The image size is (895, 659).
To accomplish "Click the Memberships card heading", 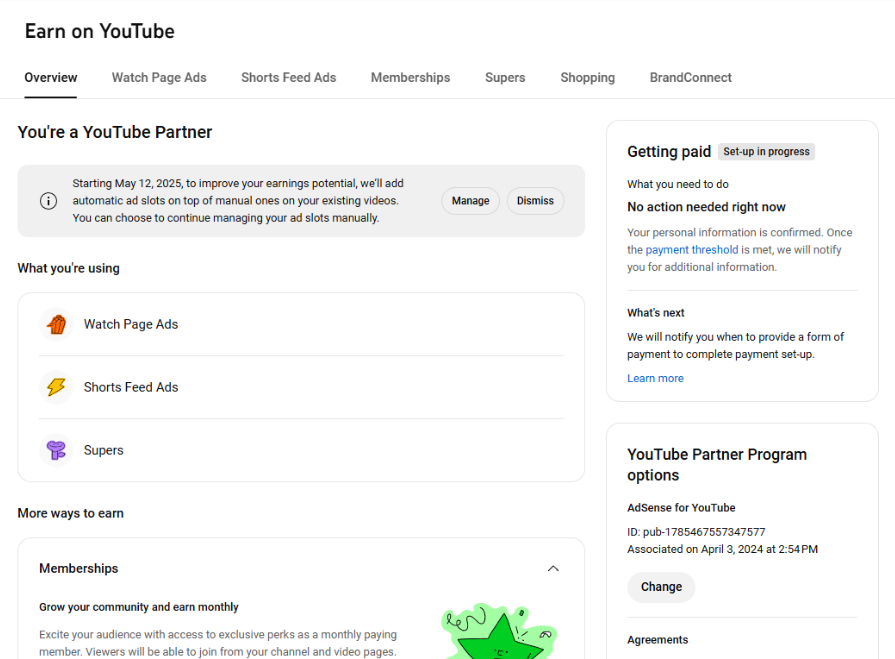I will [x=79, y=568].
